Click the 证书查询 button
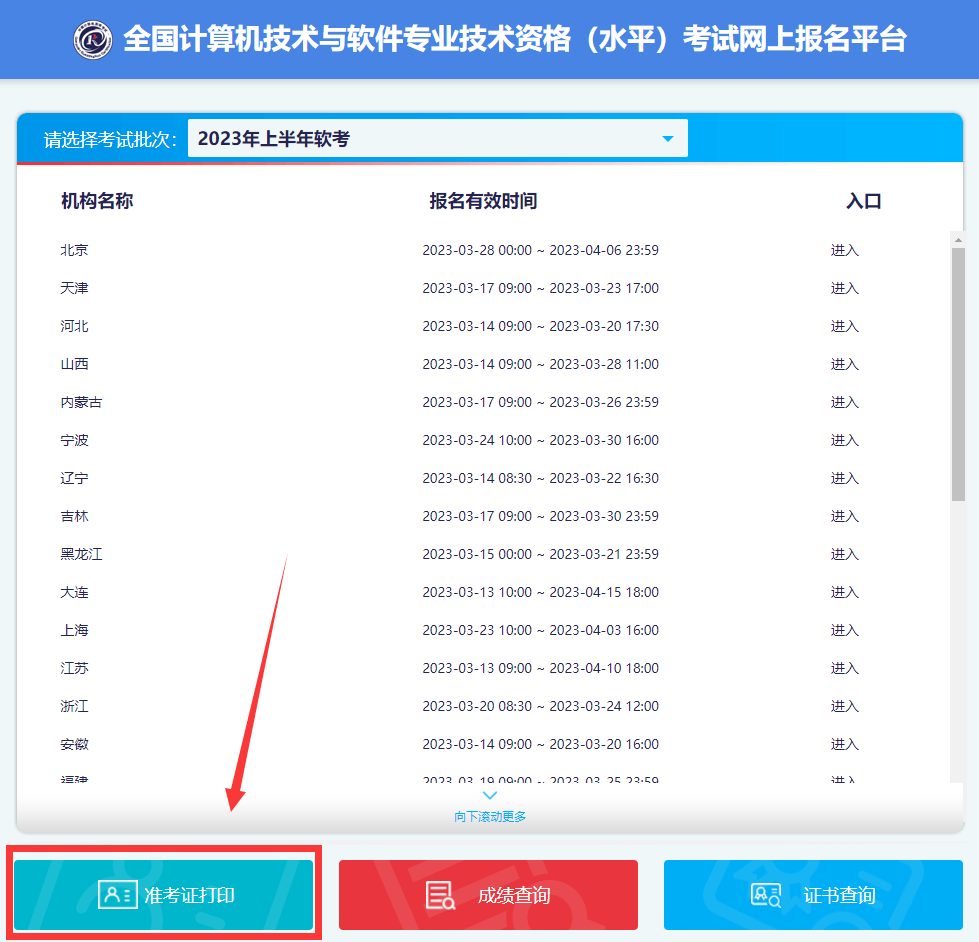Screen dimensions: 979x942 [x=812, y=895]
